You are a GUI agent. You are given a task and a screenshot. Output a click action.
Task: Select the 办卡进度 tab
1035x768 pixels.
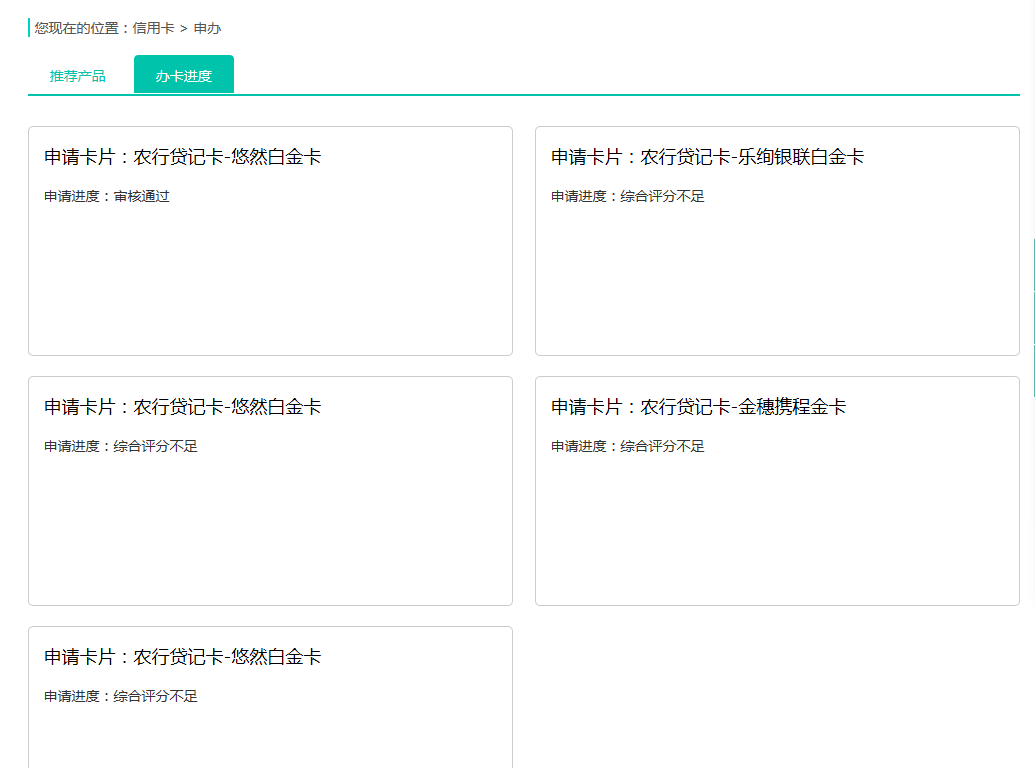click(x=184, y=75)
